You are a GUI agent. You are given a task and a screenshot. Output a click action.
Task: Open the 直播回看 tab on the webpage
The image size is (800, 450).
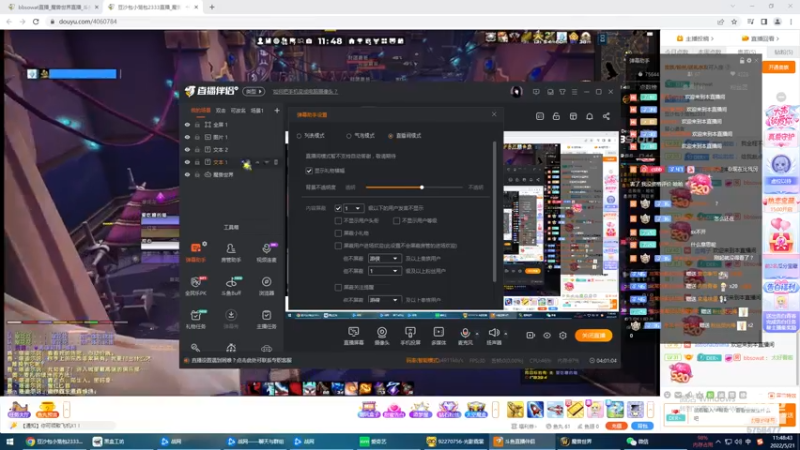(760, 38)
